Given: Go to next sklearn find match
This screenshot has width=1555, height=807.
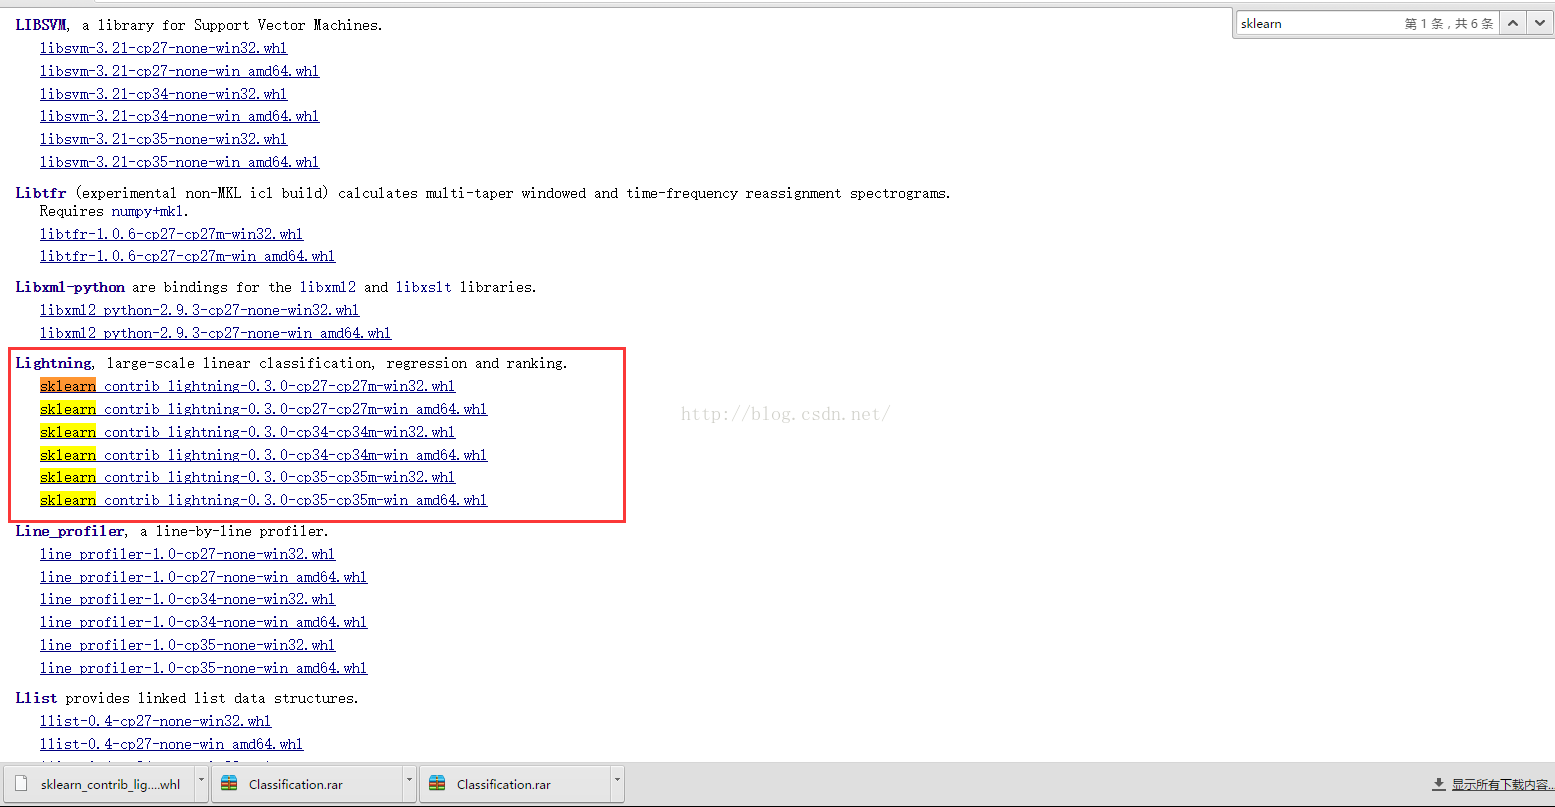Looking at the screenshot, I should (x=1540, y=23).
